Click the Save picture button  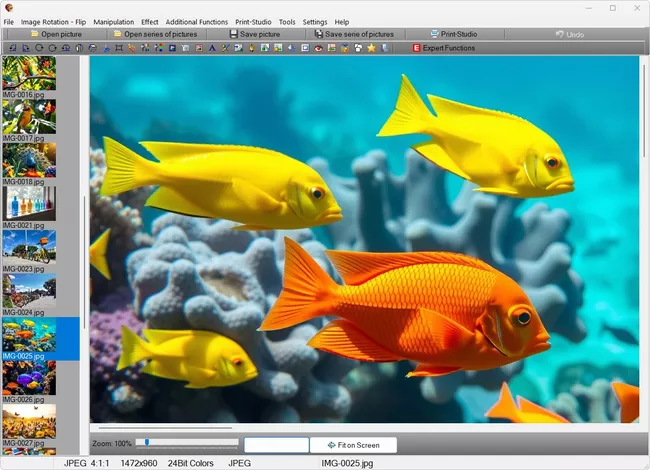(x=255, y=34)
